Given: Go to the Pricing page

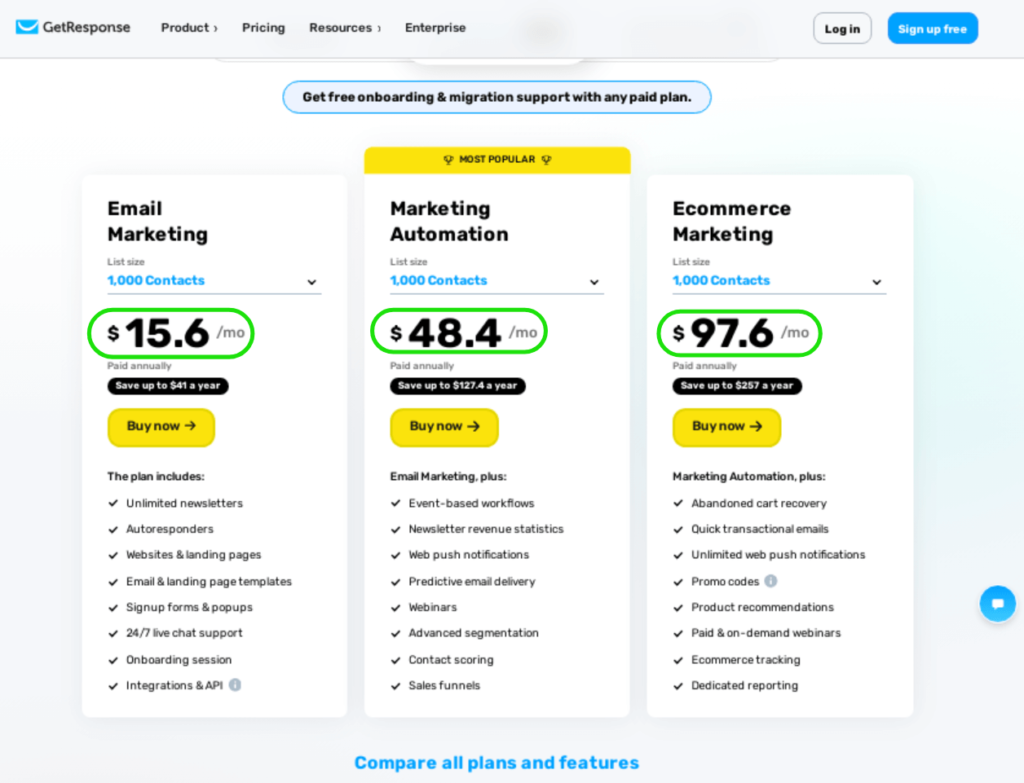Looking at the screenshot, I should tap(263, 27).
